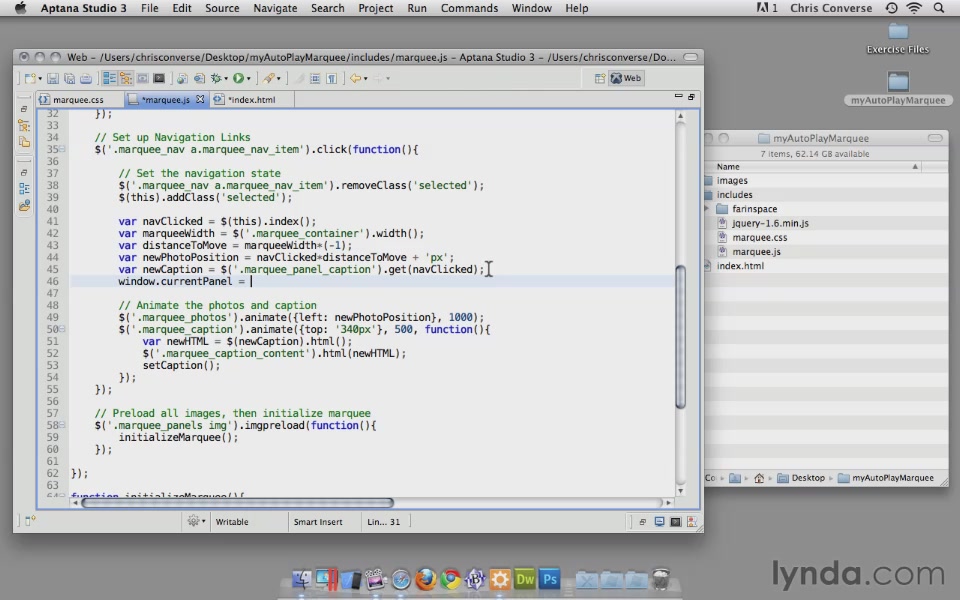Image resolution: width=960 pixels, height=600 pixels.
Task: Open the File menu
Action: (x=149, y=8)
